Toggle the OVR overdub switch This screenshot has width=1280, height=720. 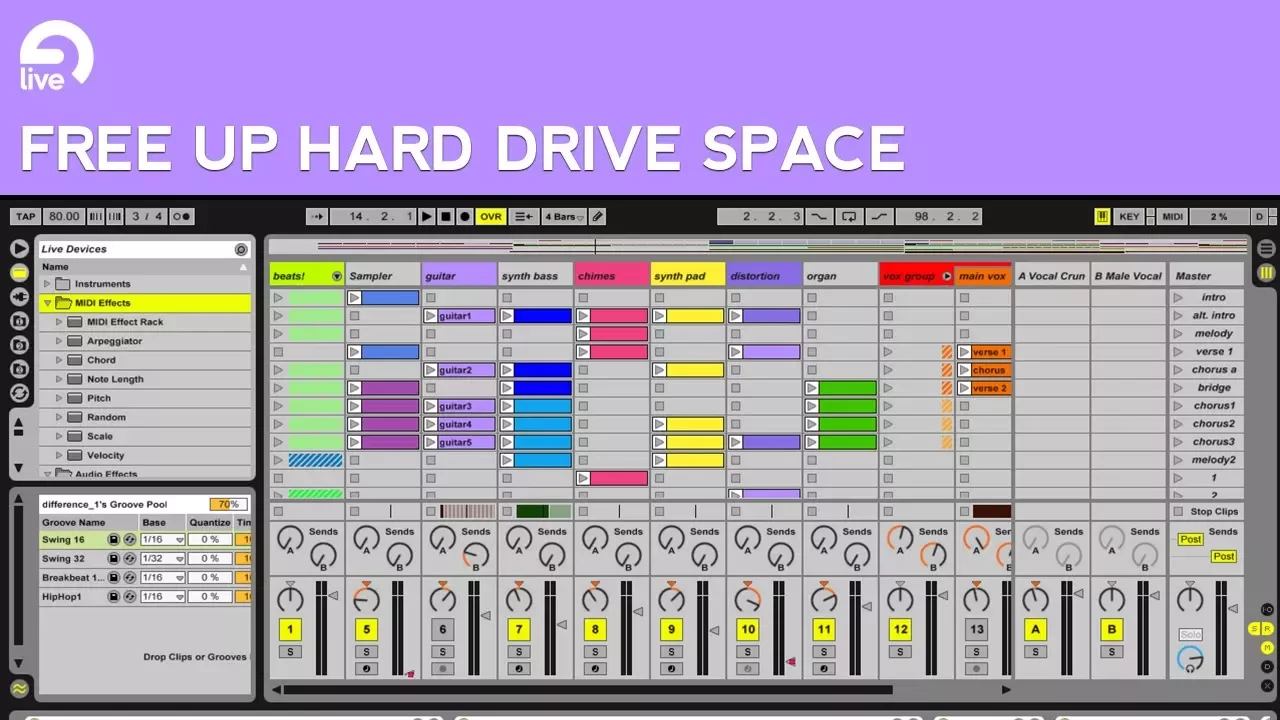[x=491, y=216]
